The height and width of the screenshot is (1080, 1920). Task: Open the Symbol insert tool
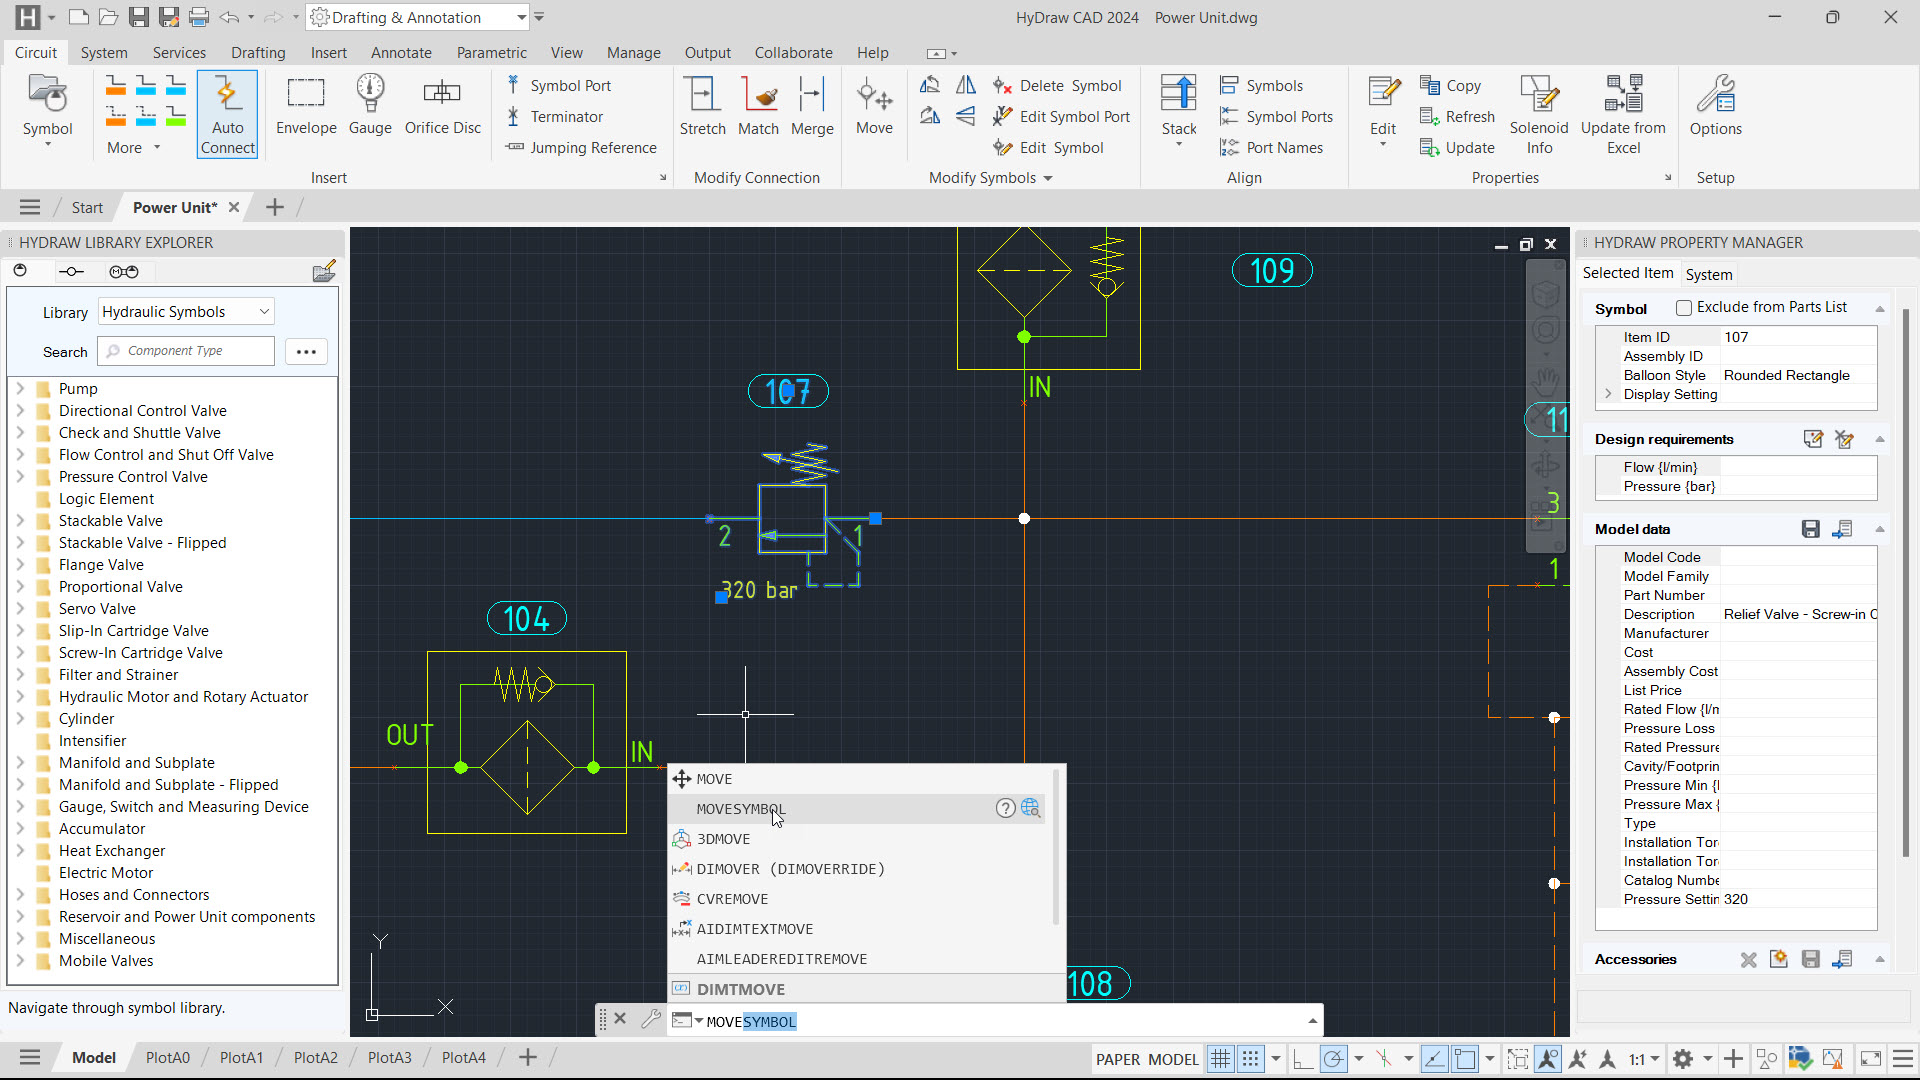[47, 110]
